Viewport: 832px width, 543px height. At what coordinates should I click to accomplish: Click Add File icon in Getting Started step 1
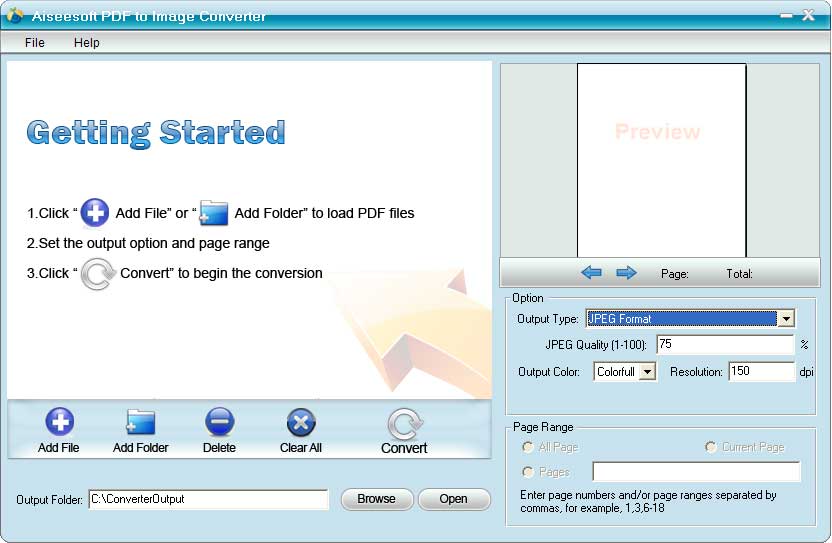(x=95, y=212)
